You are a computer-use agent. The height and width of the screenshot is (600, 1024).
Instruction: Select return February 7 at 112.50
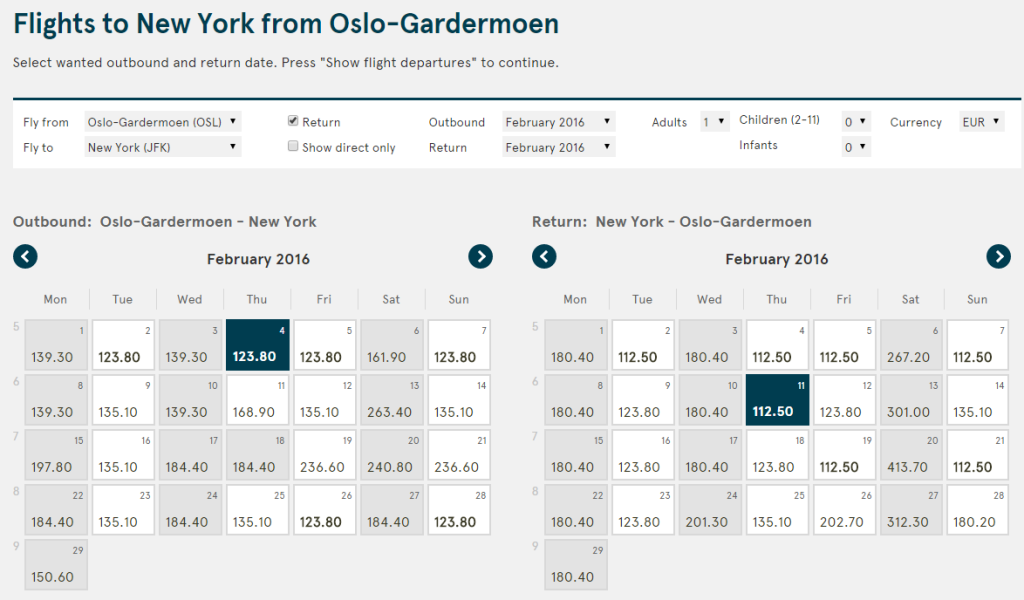click(978, 345)
